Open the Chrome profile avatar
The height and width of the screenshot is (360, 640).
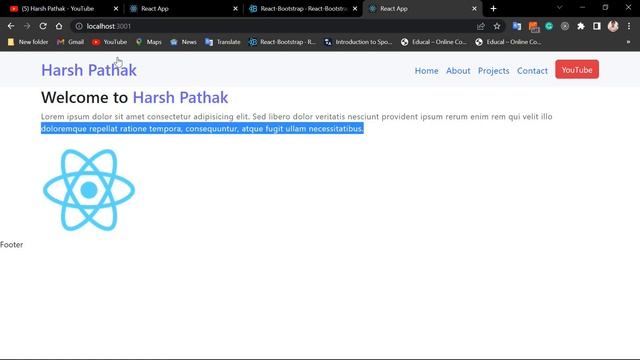tap(613, 26)
